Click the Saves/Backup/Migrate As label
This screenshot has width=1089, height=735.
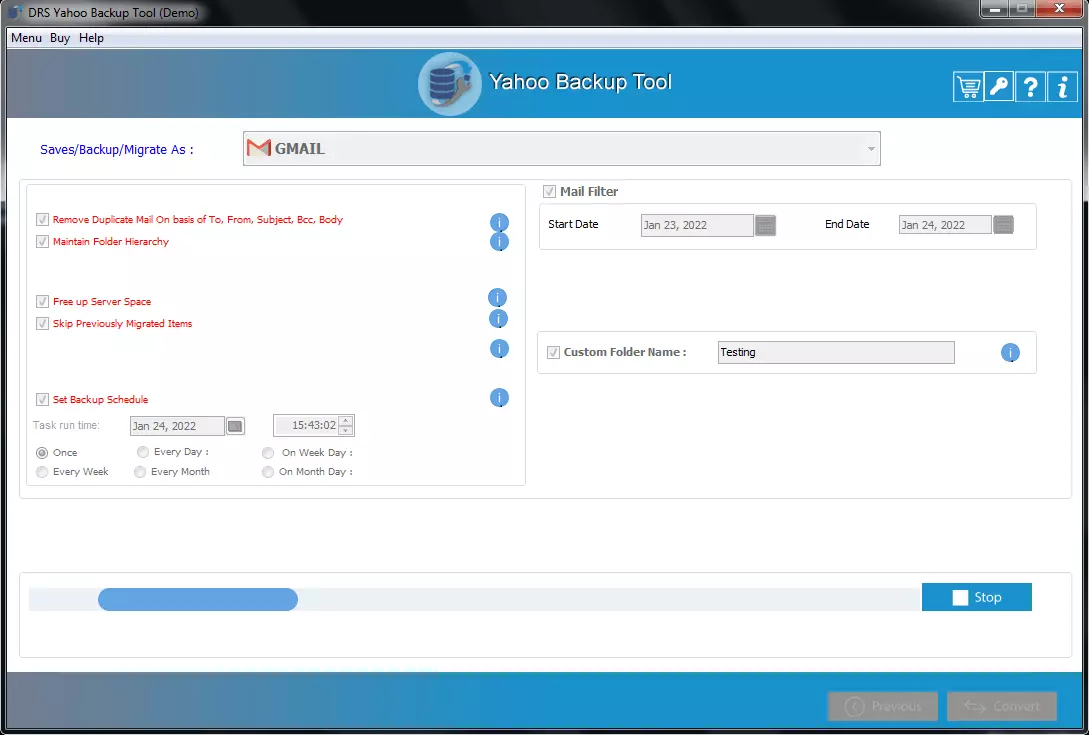(x=117, y=149)
